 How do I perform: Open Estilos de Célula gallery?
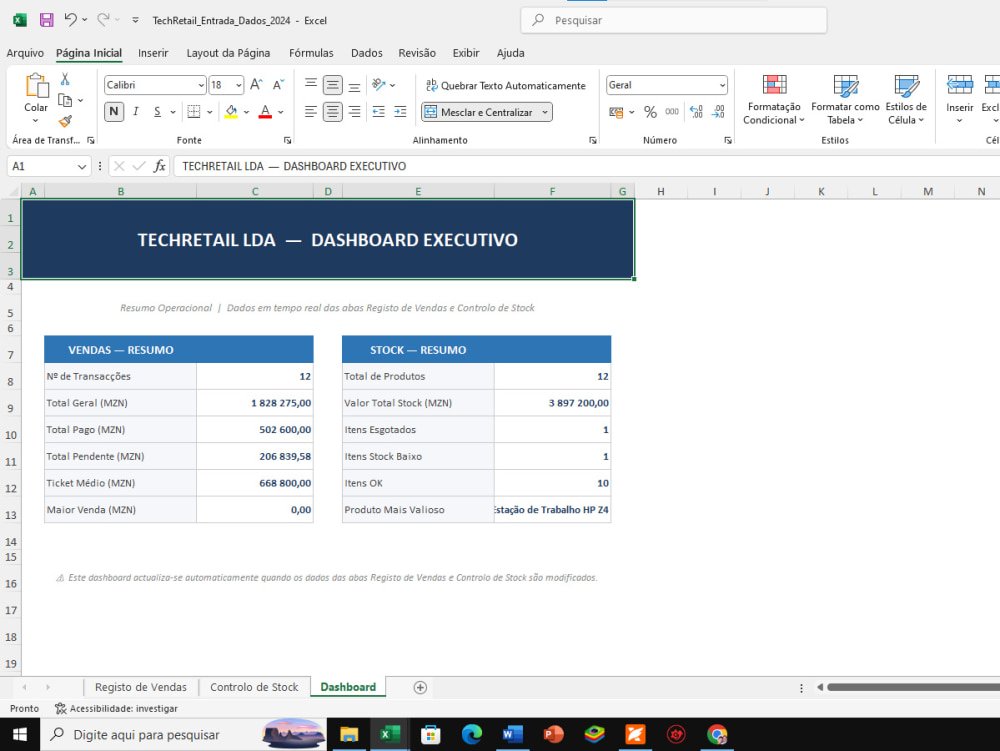tap(906, 99)
